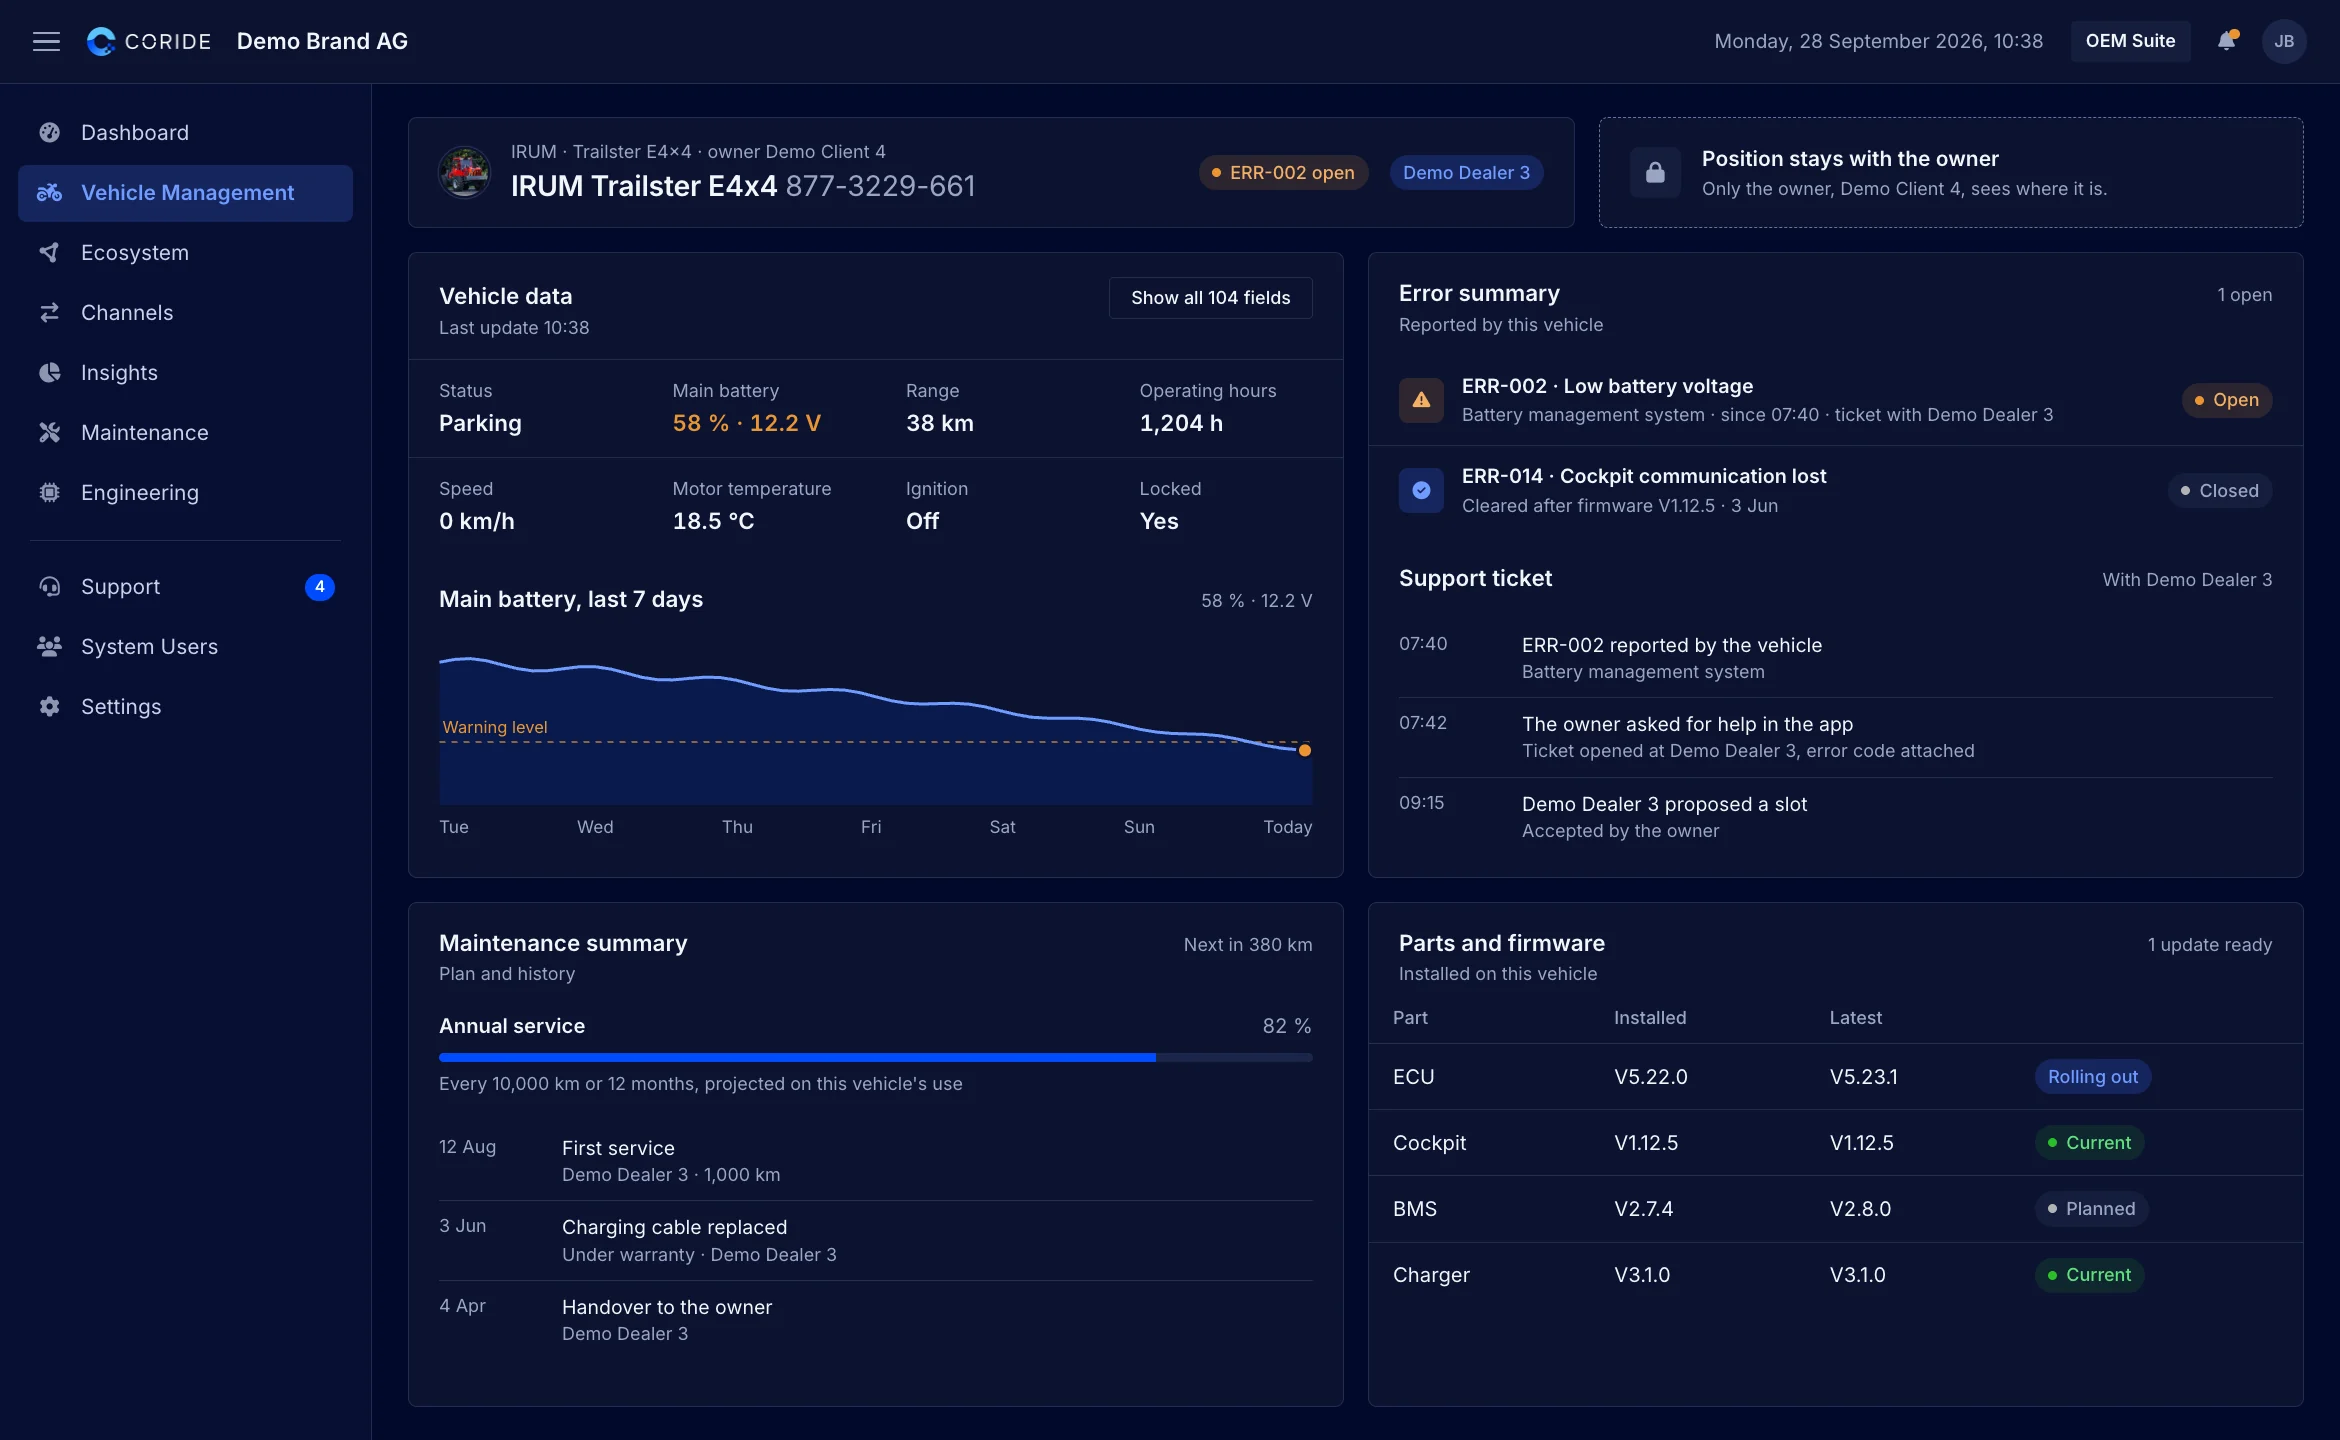Click the Current tag in Cockpit row
Screen dimensions: 2340x1440
click(x=2089, y=1142)
